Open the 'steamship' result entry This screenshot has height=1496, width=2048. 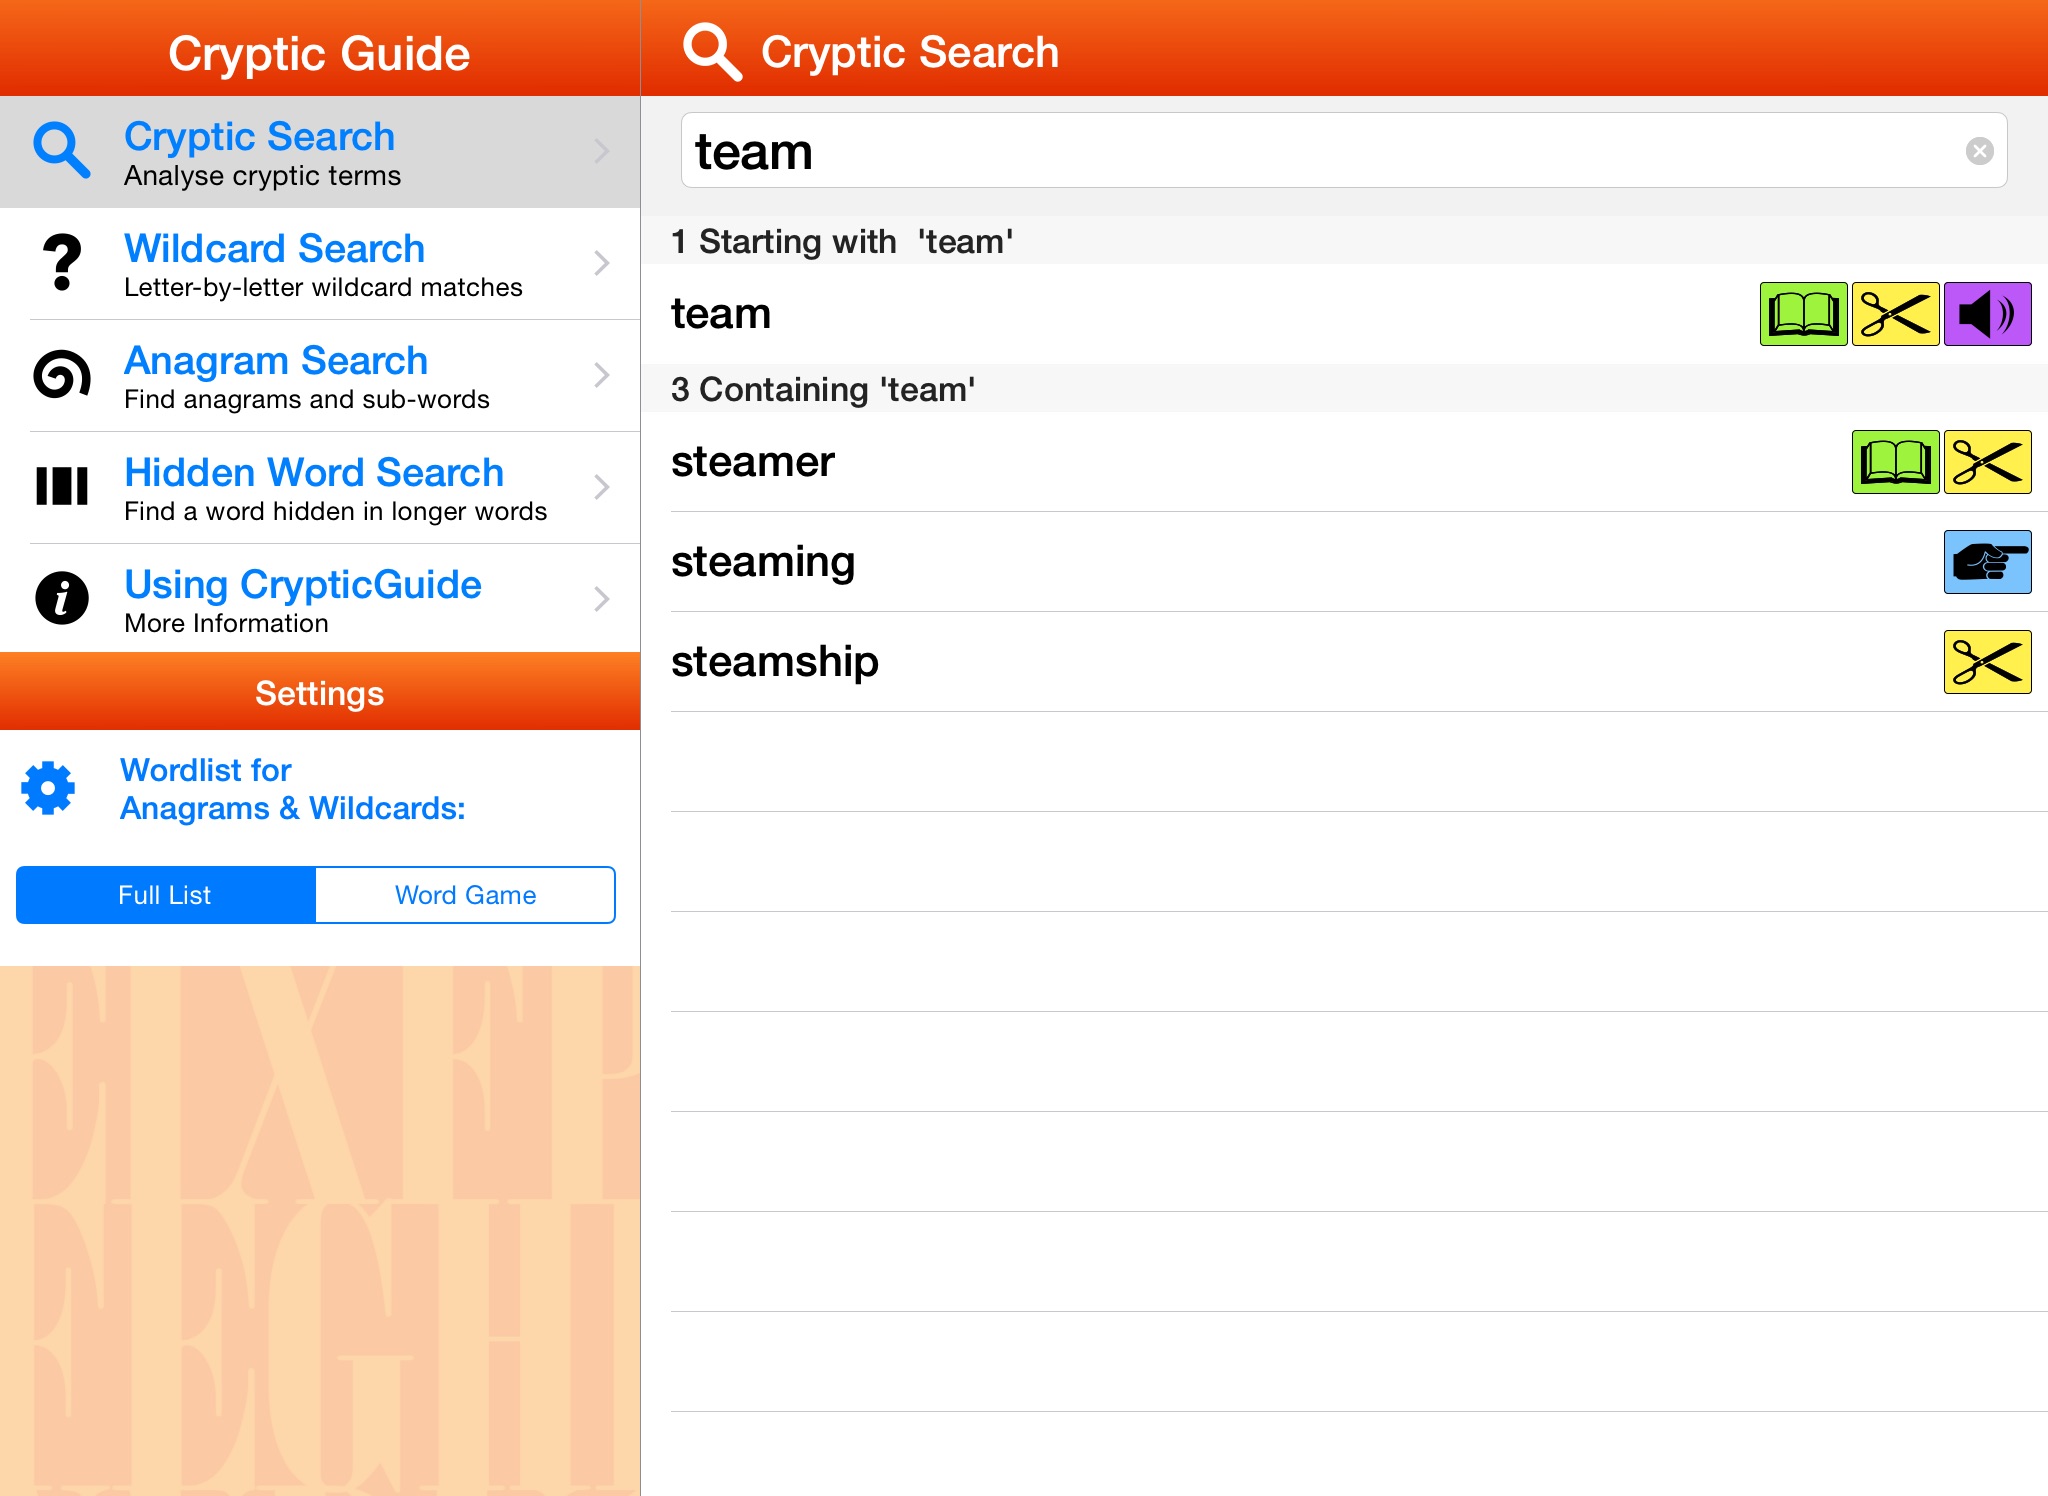775,662
